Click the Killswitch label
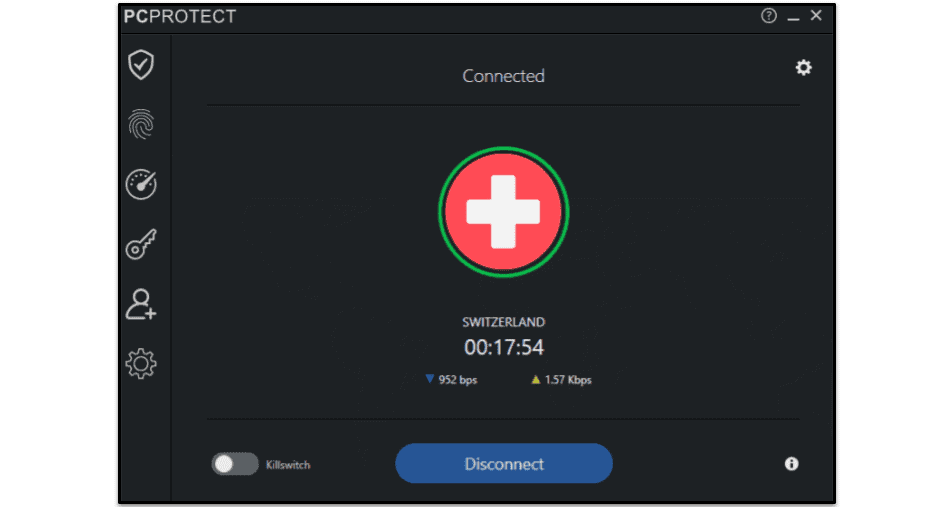Image resolution: width=952 pixels, height=507 pixels. (288, 465)
